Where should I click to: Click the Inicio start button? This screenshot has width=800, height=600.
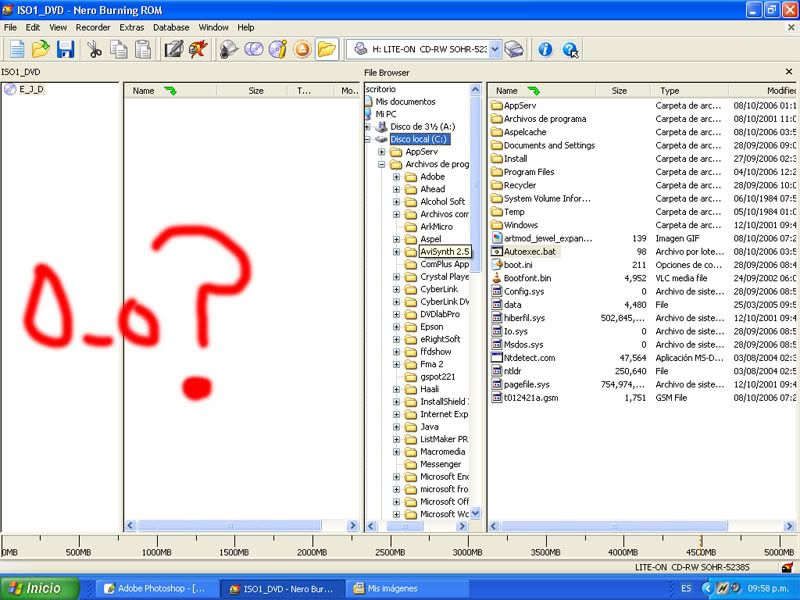pos(40,588)
